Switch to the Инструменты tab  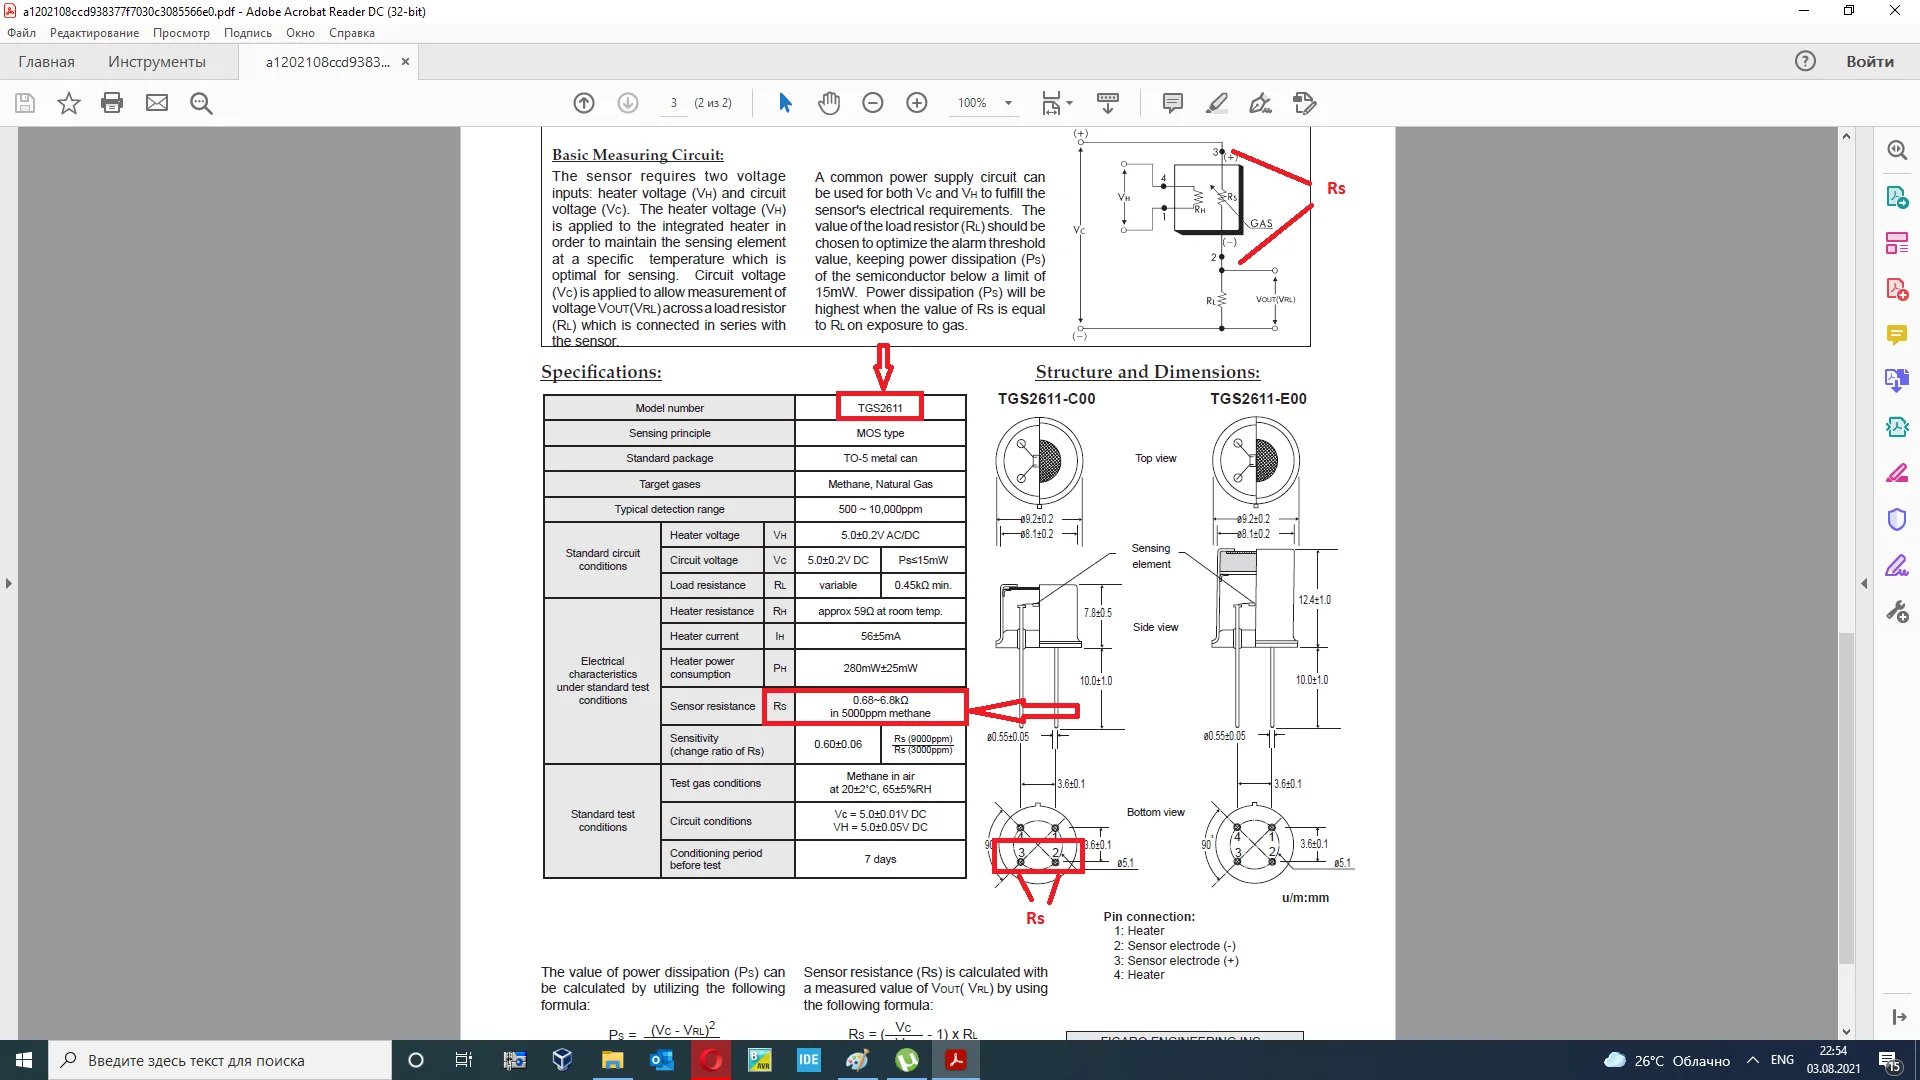pos(157,62)
